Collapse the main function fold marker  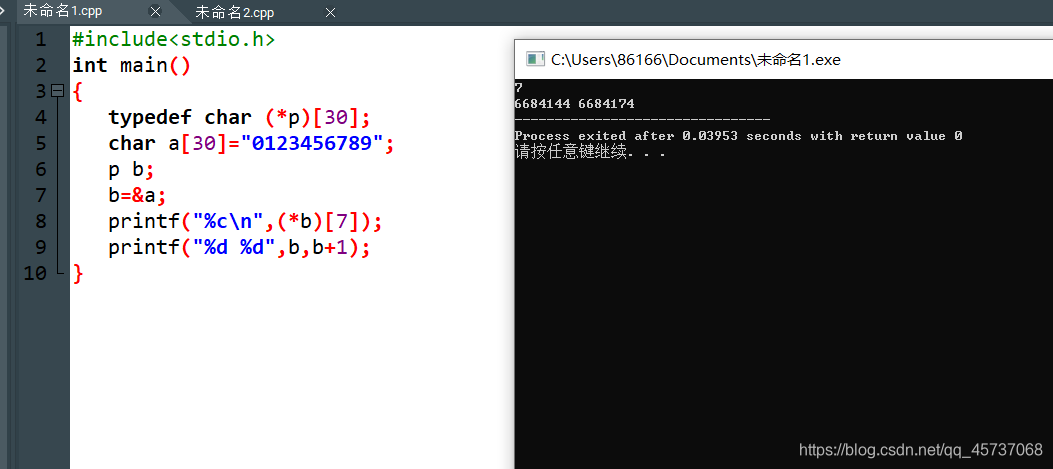point(58,91)
